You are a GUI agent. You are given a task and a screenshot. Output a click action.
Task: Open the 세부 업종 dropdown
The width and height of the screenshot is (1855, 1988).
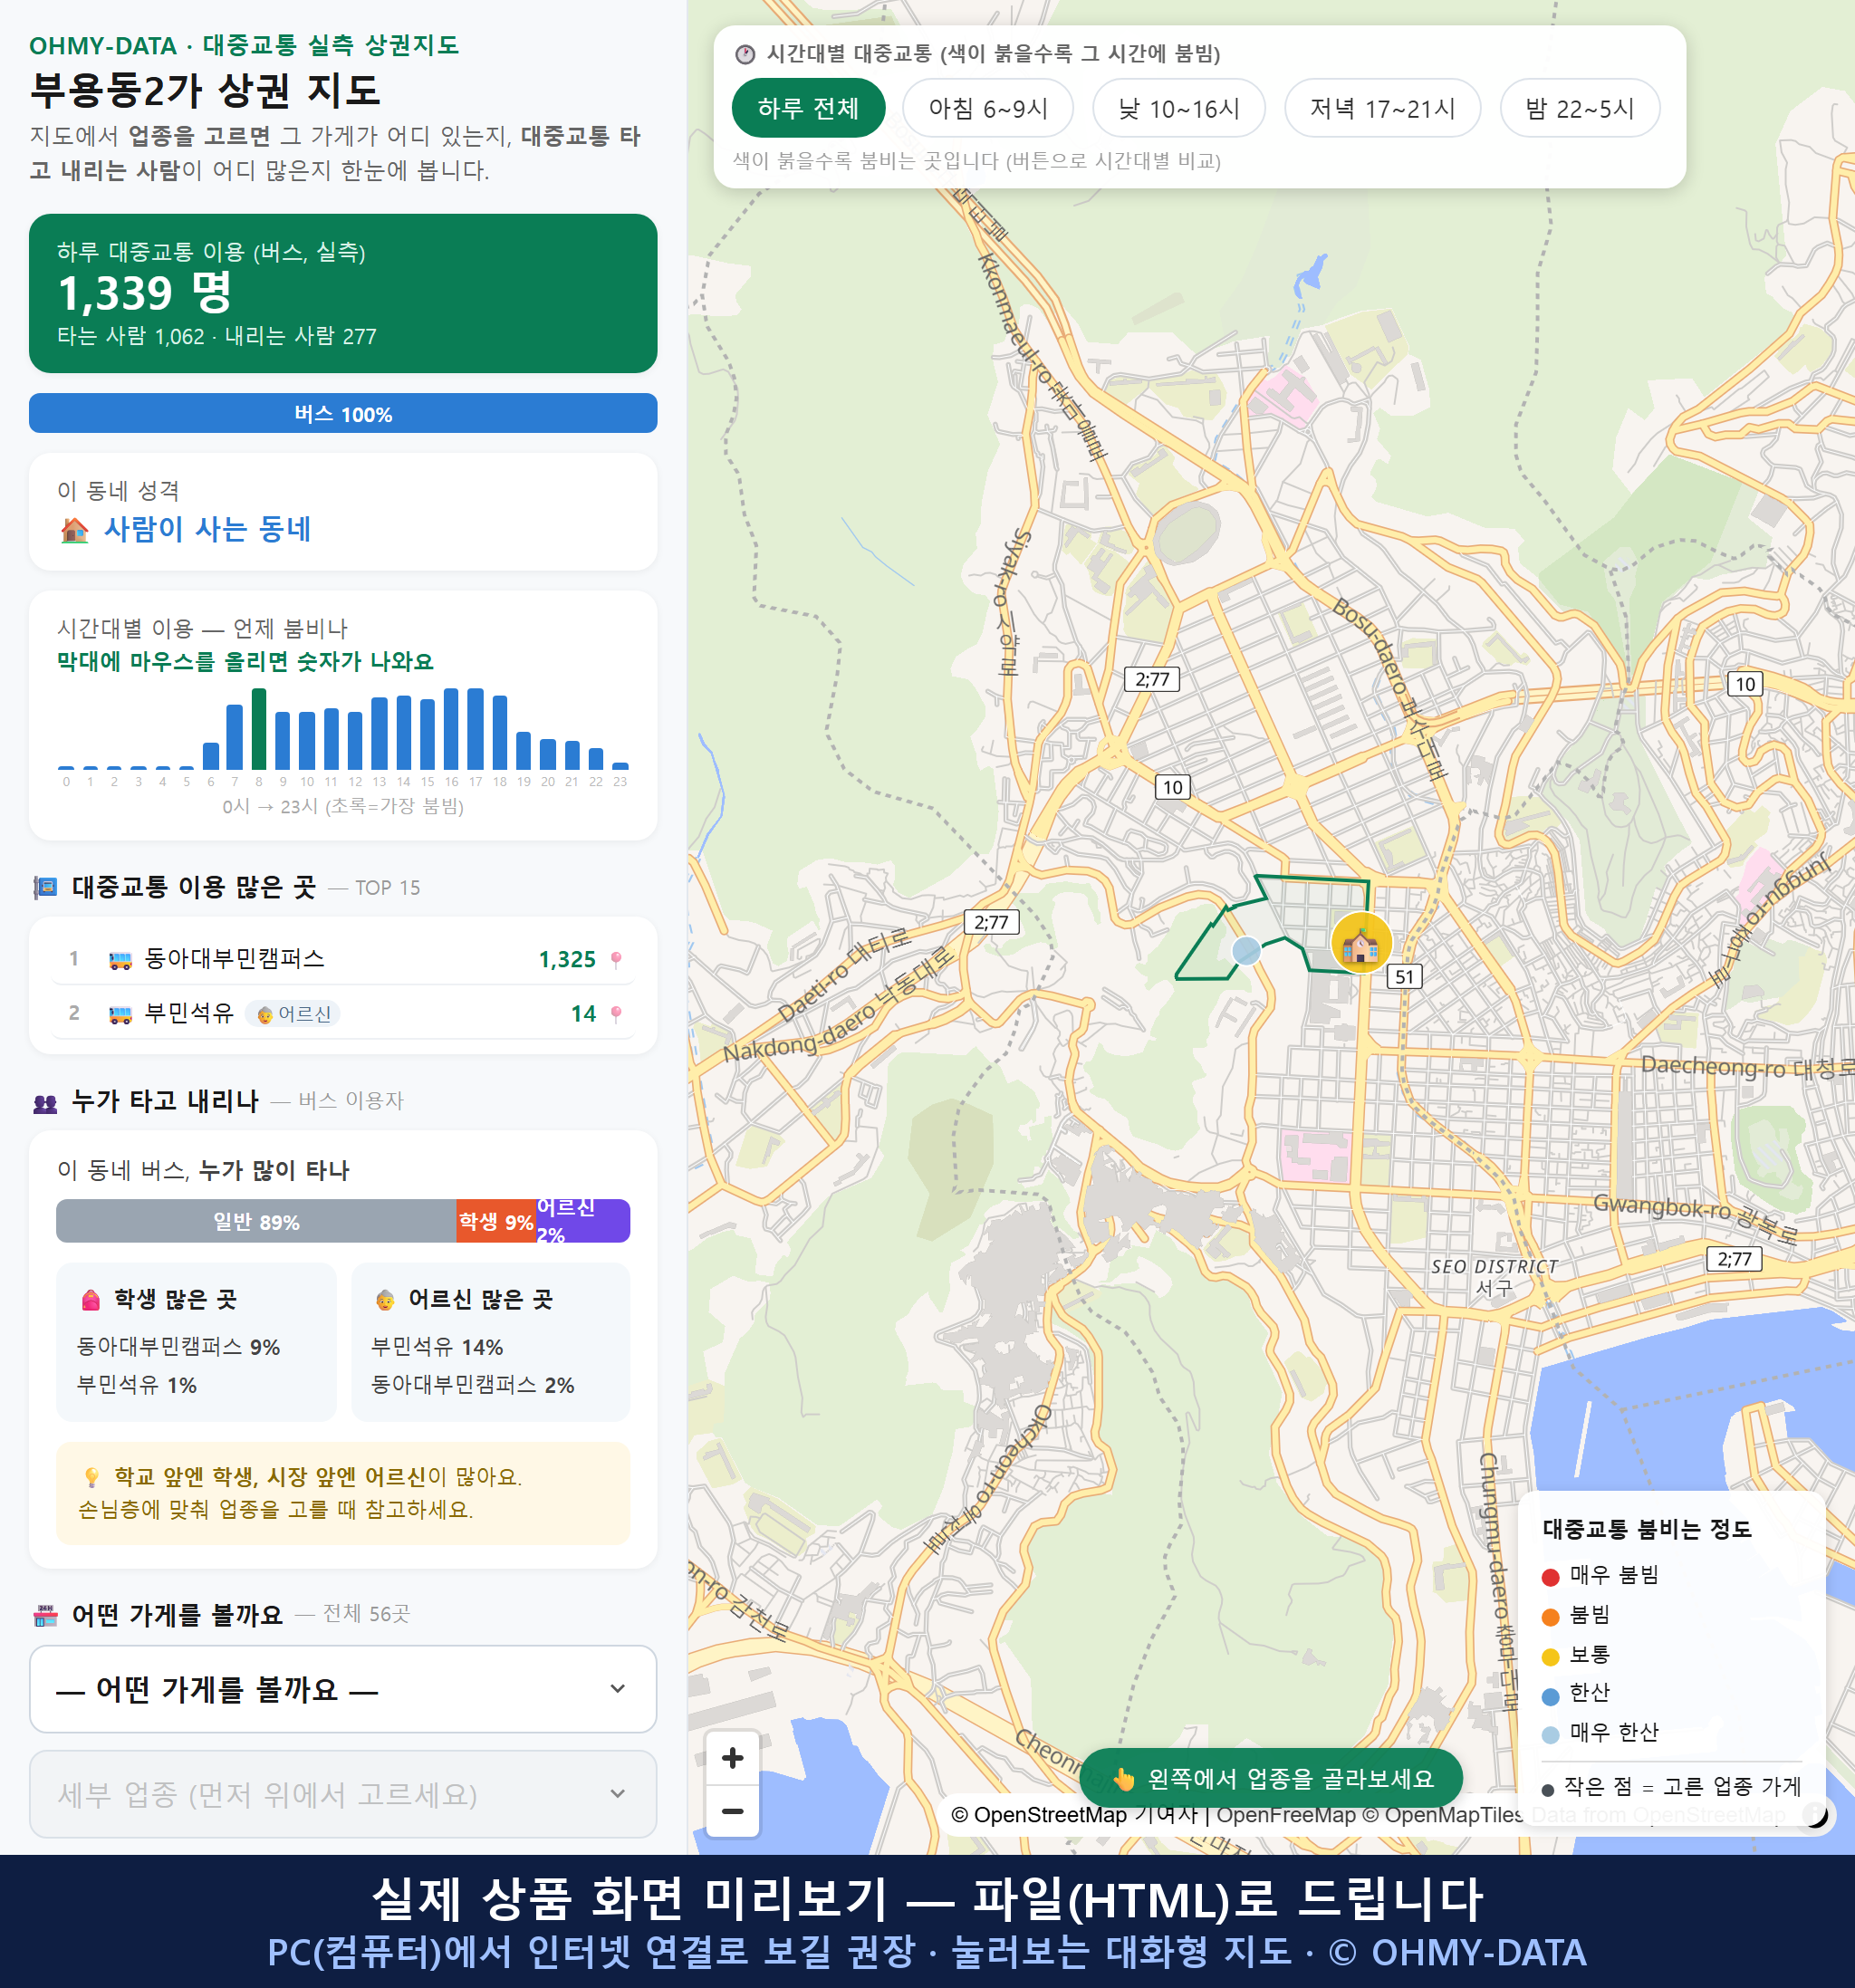(343, 1794)
